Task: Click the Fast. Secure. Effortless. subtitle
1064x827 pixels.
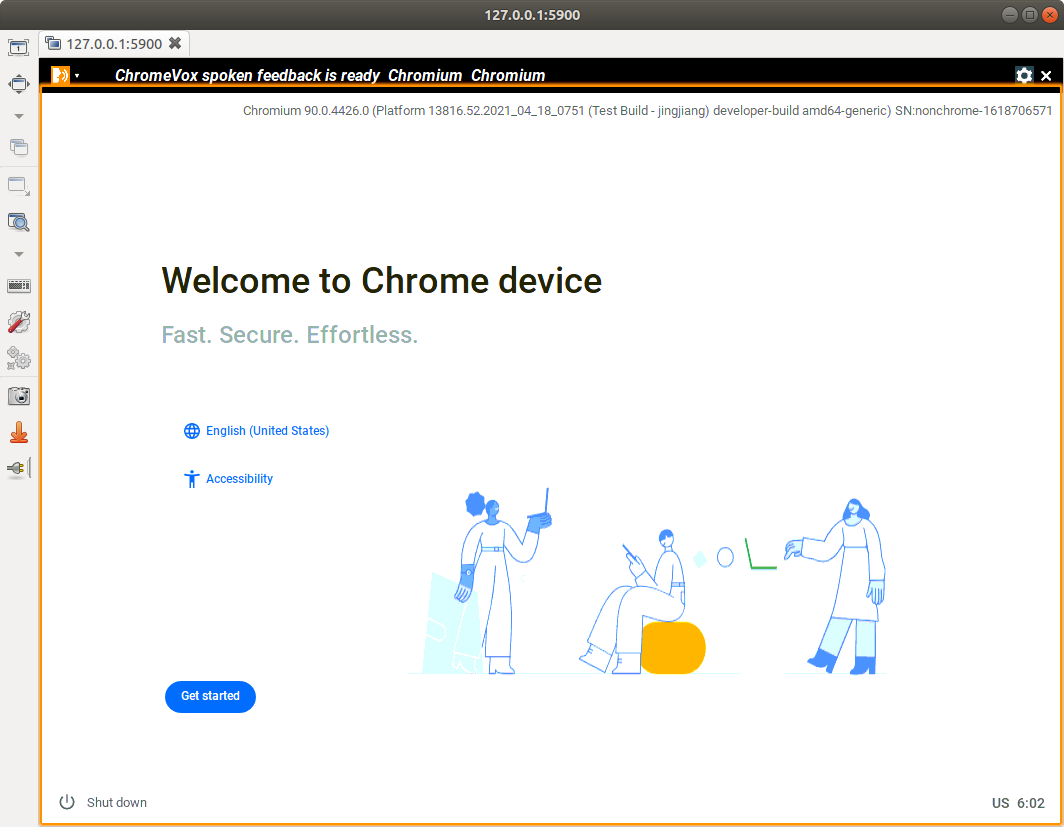Action: (290, 334)
